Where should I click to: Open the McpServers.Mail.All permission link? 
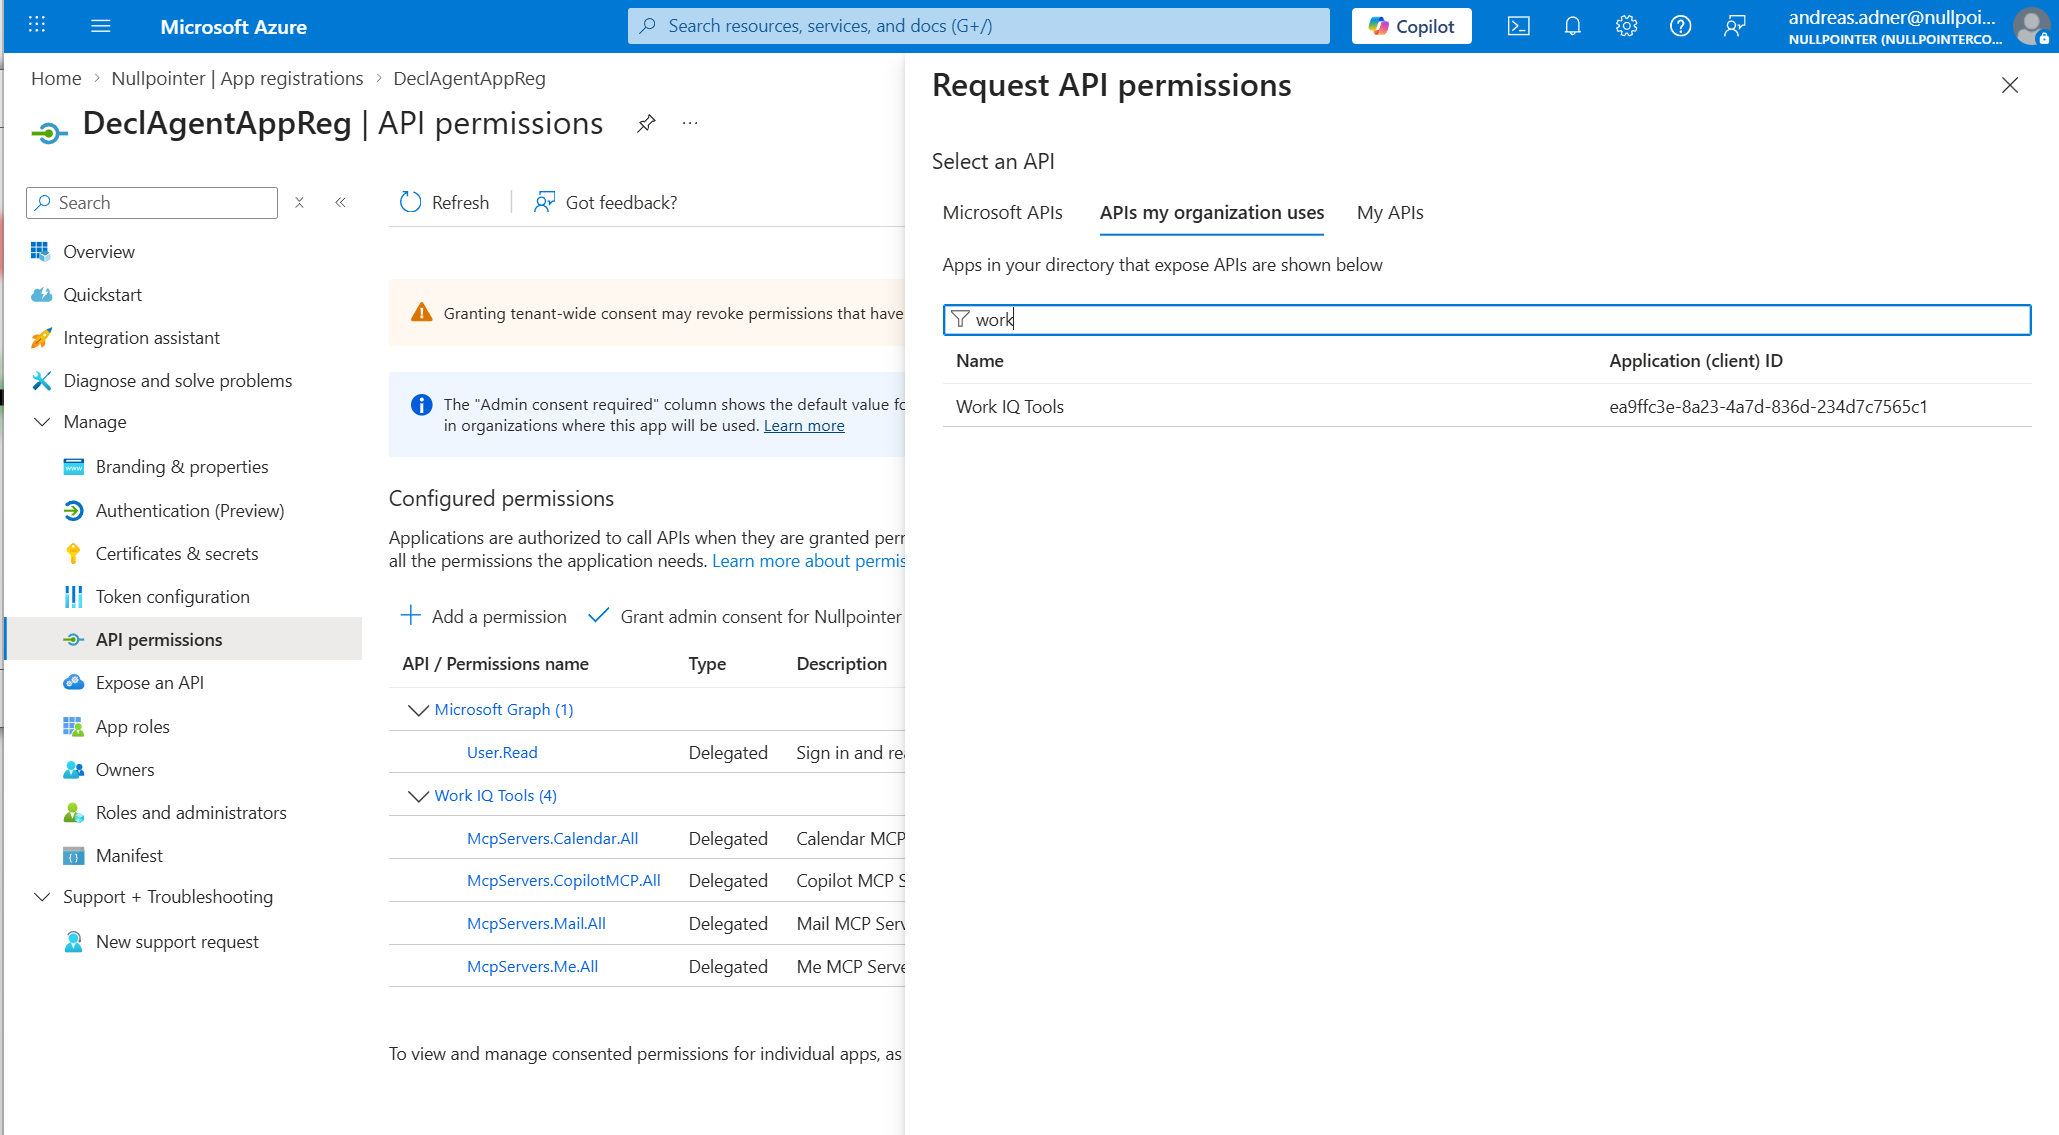[x=536, y=923]
